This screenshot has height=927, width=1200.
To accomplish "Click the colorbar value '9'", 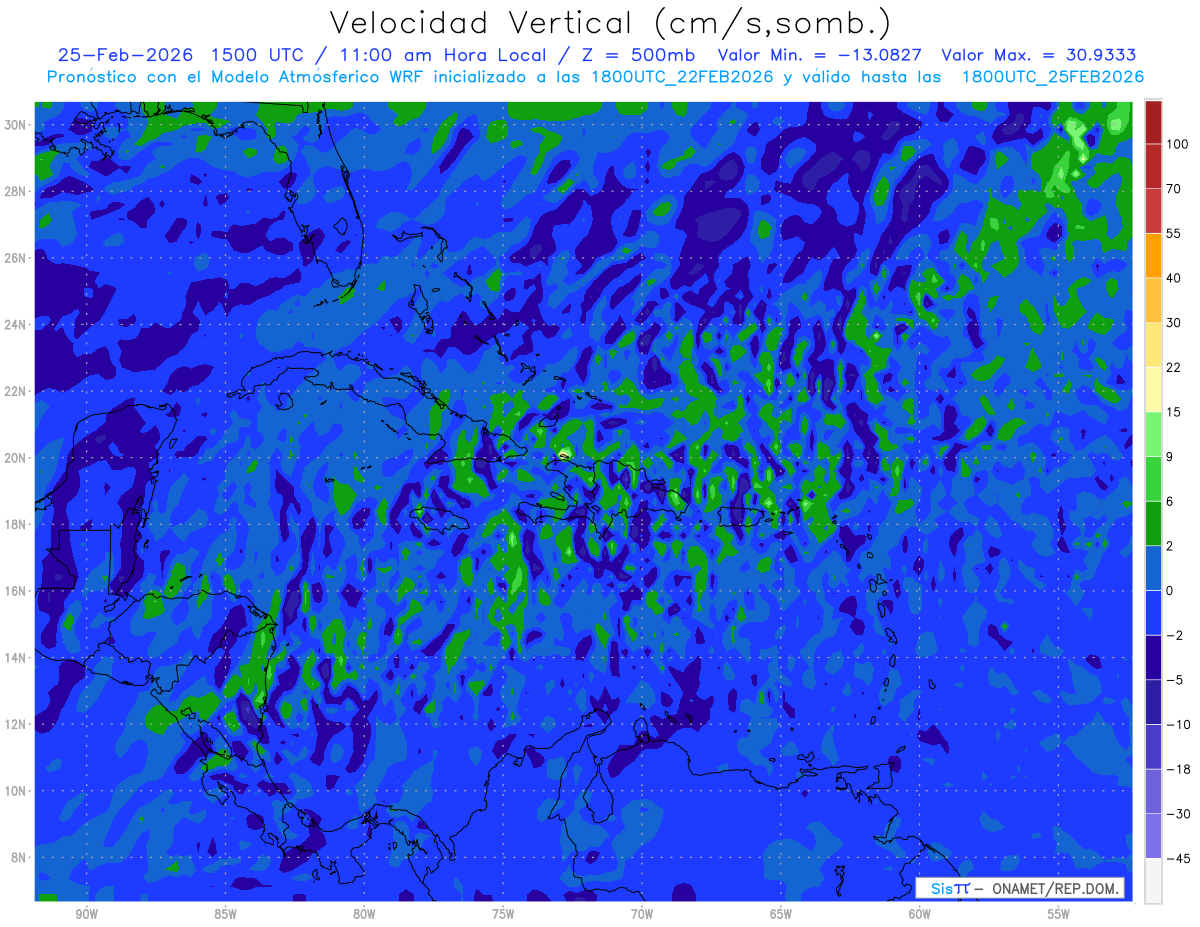I will pyautogui.click(x=1170, y=456).
